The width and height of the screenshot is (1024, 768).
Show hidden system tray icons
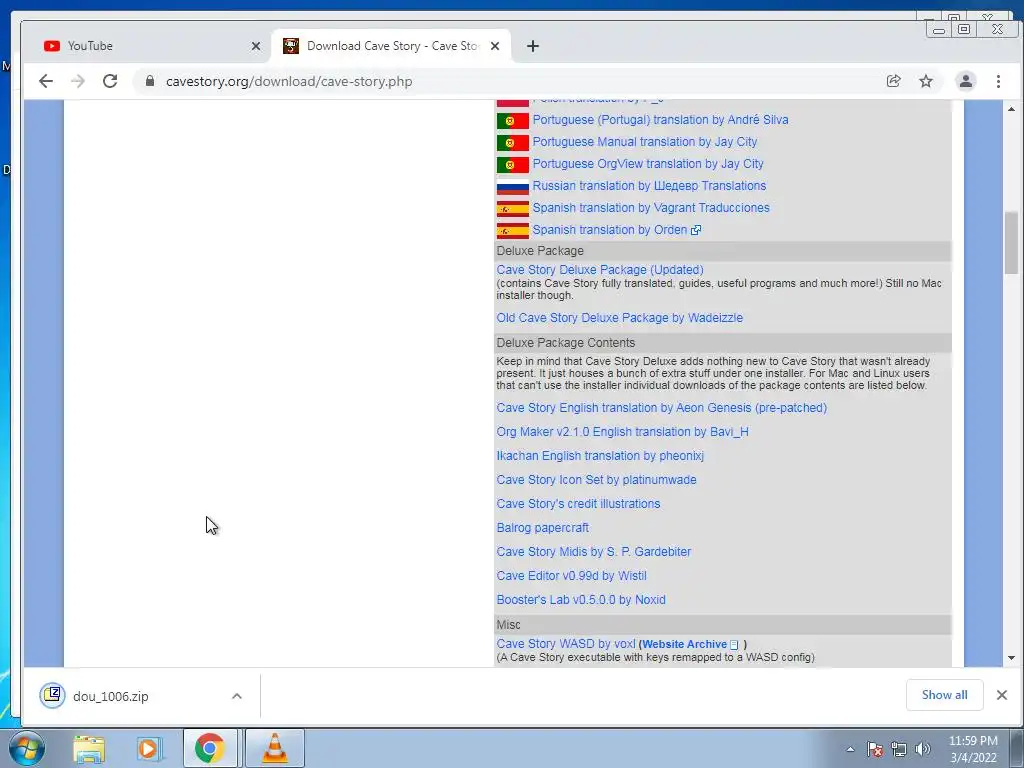pyautogui.click(x=850, y=749)
